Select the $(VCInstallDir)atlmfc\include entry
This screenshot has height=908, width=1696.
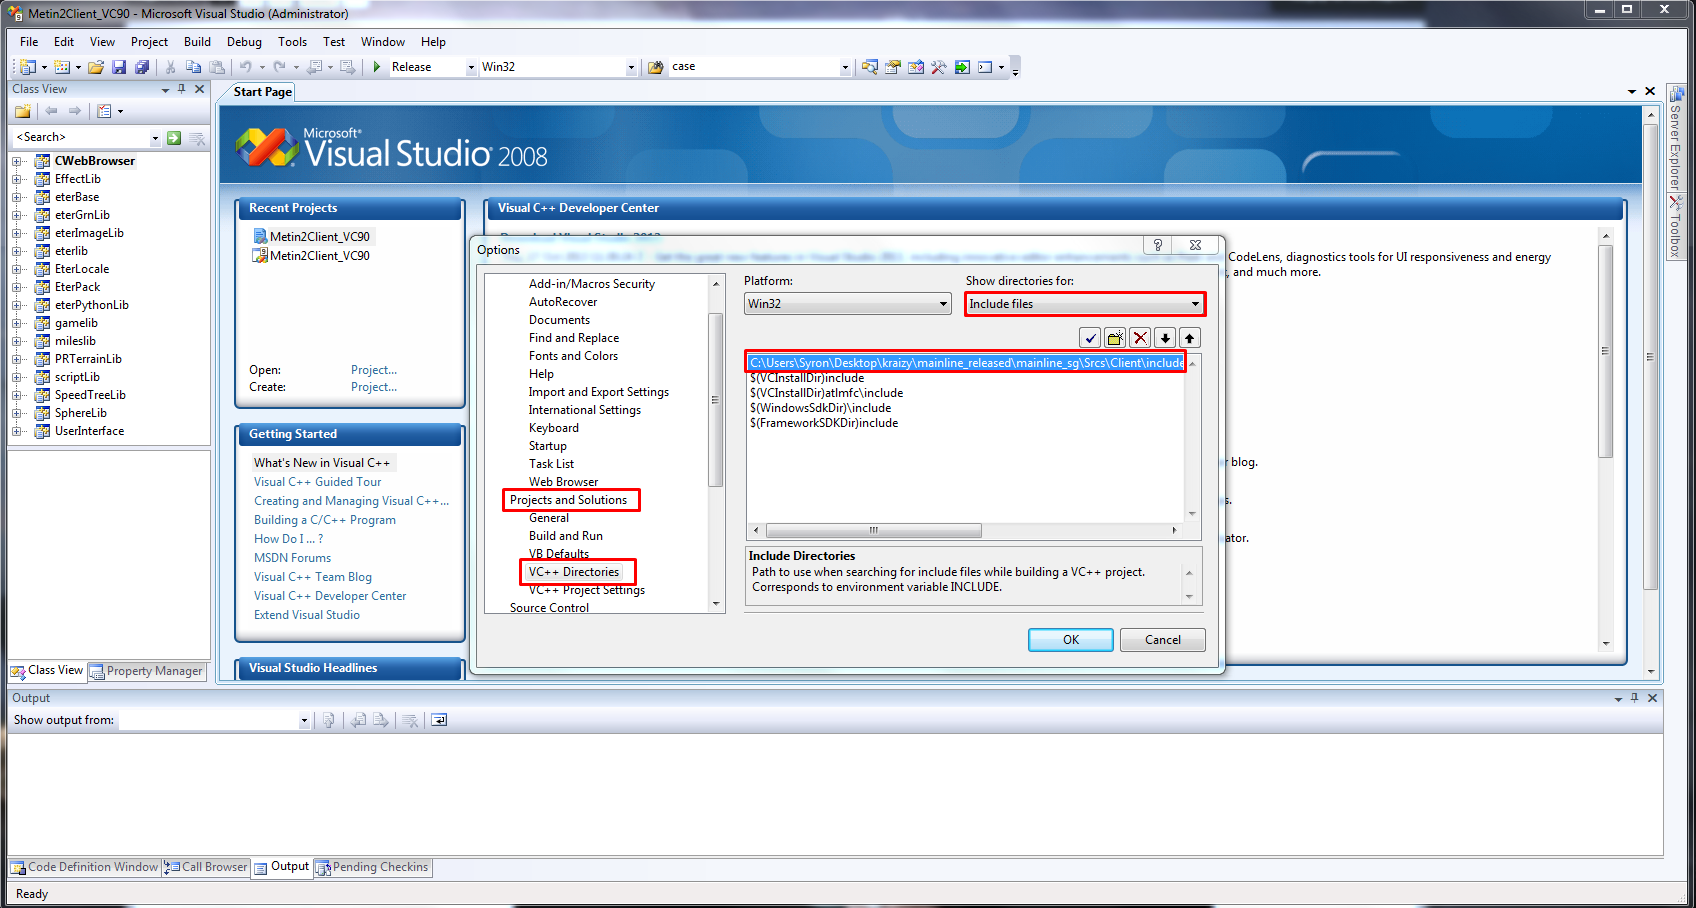point(827,393)
